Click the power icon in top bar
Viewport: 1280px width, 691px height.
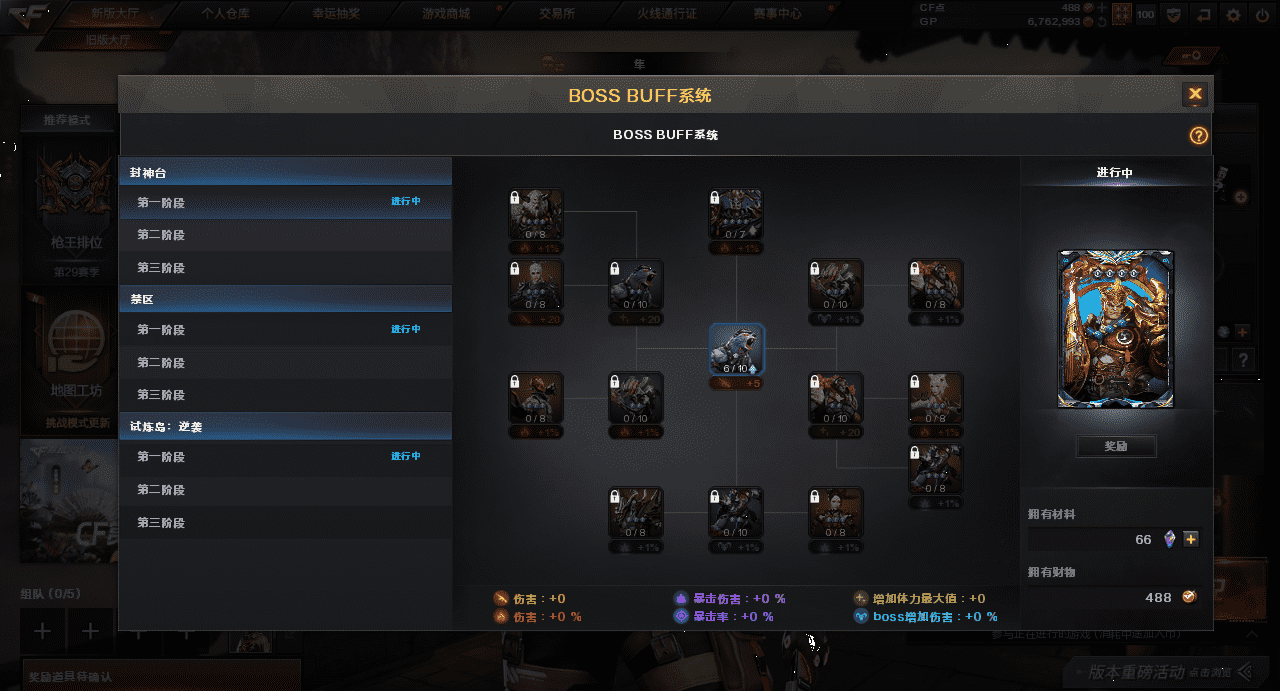(1262, 14)
